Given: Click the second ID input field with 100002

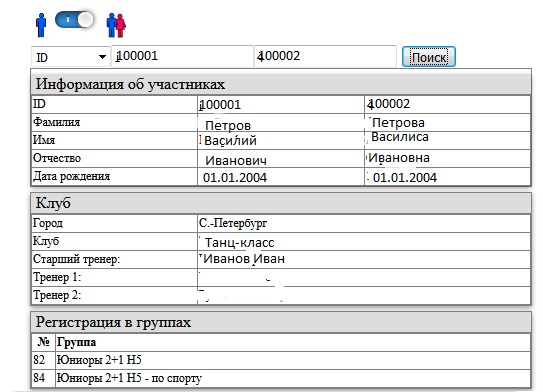Looking at the screenshot, I should [x=325, y=56].
